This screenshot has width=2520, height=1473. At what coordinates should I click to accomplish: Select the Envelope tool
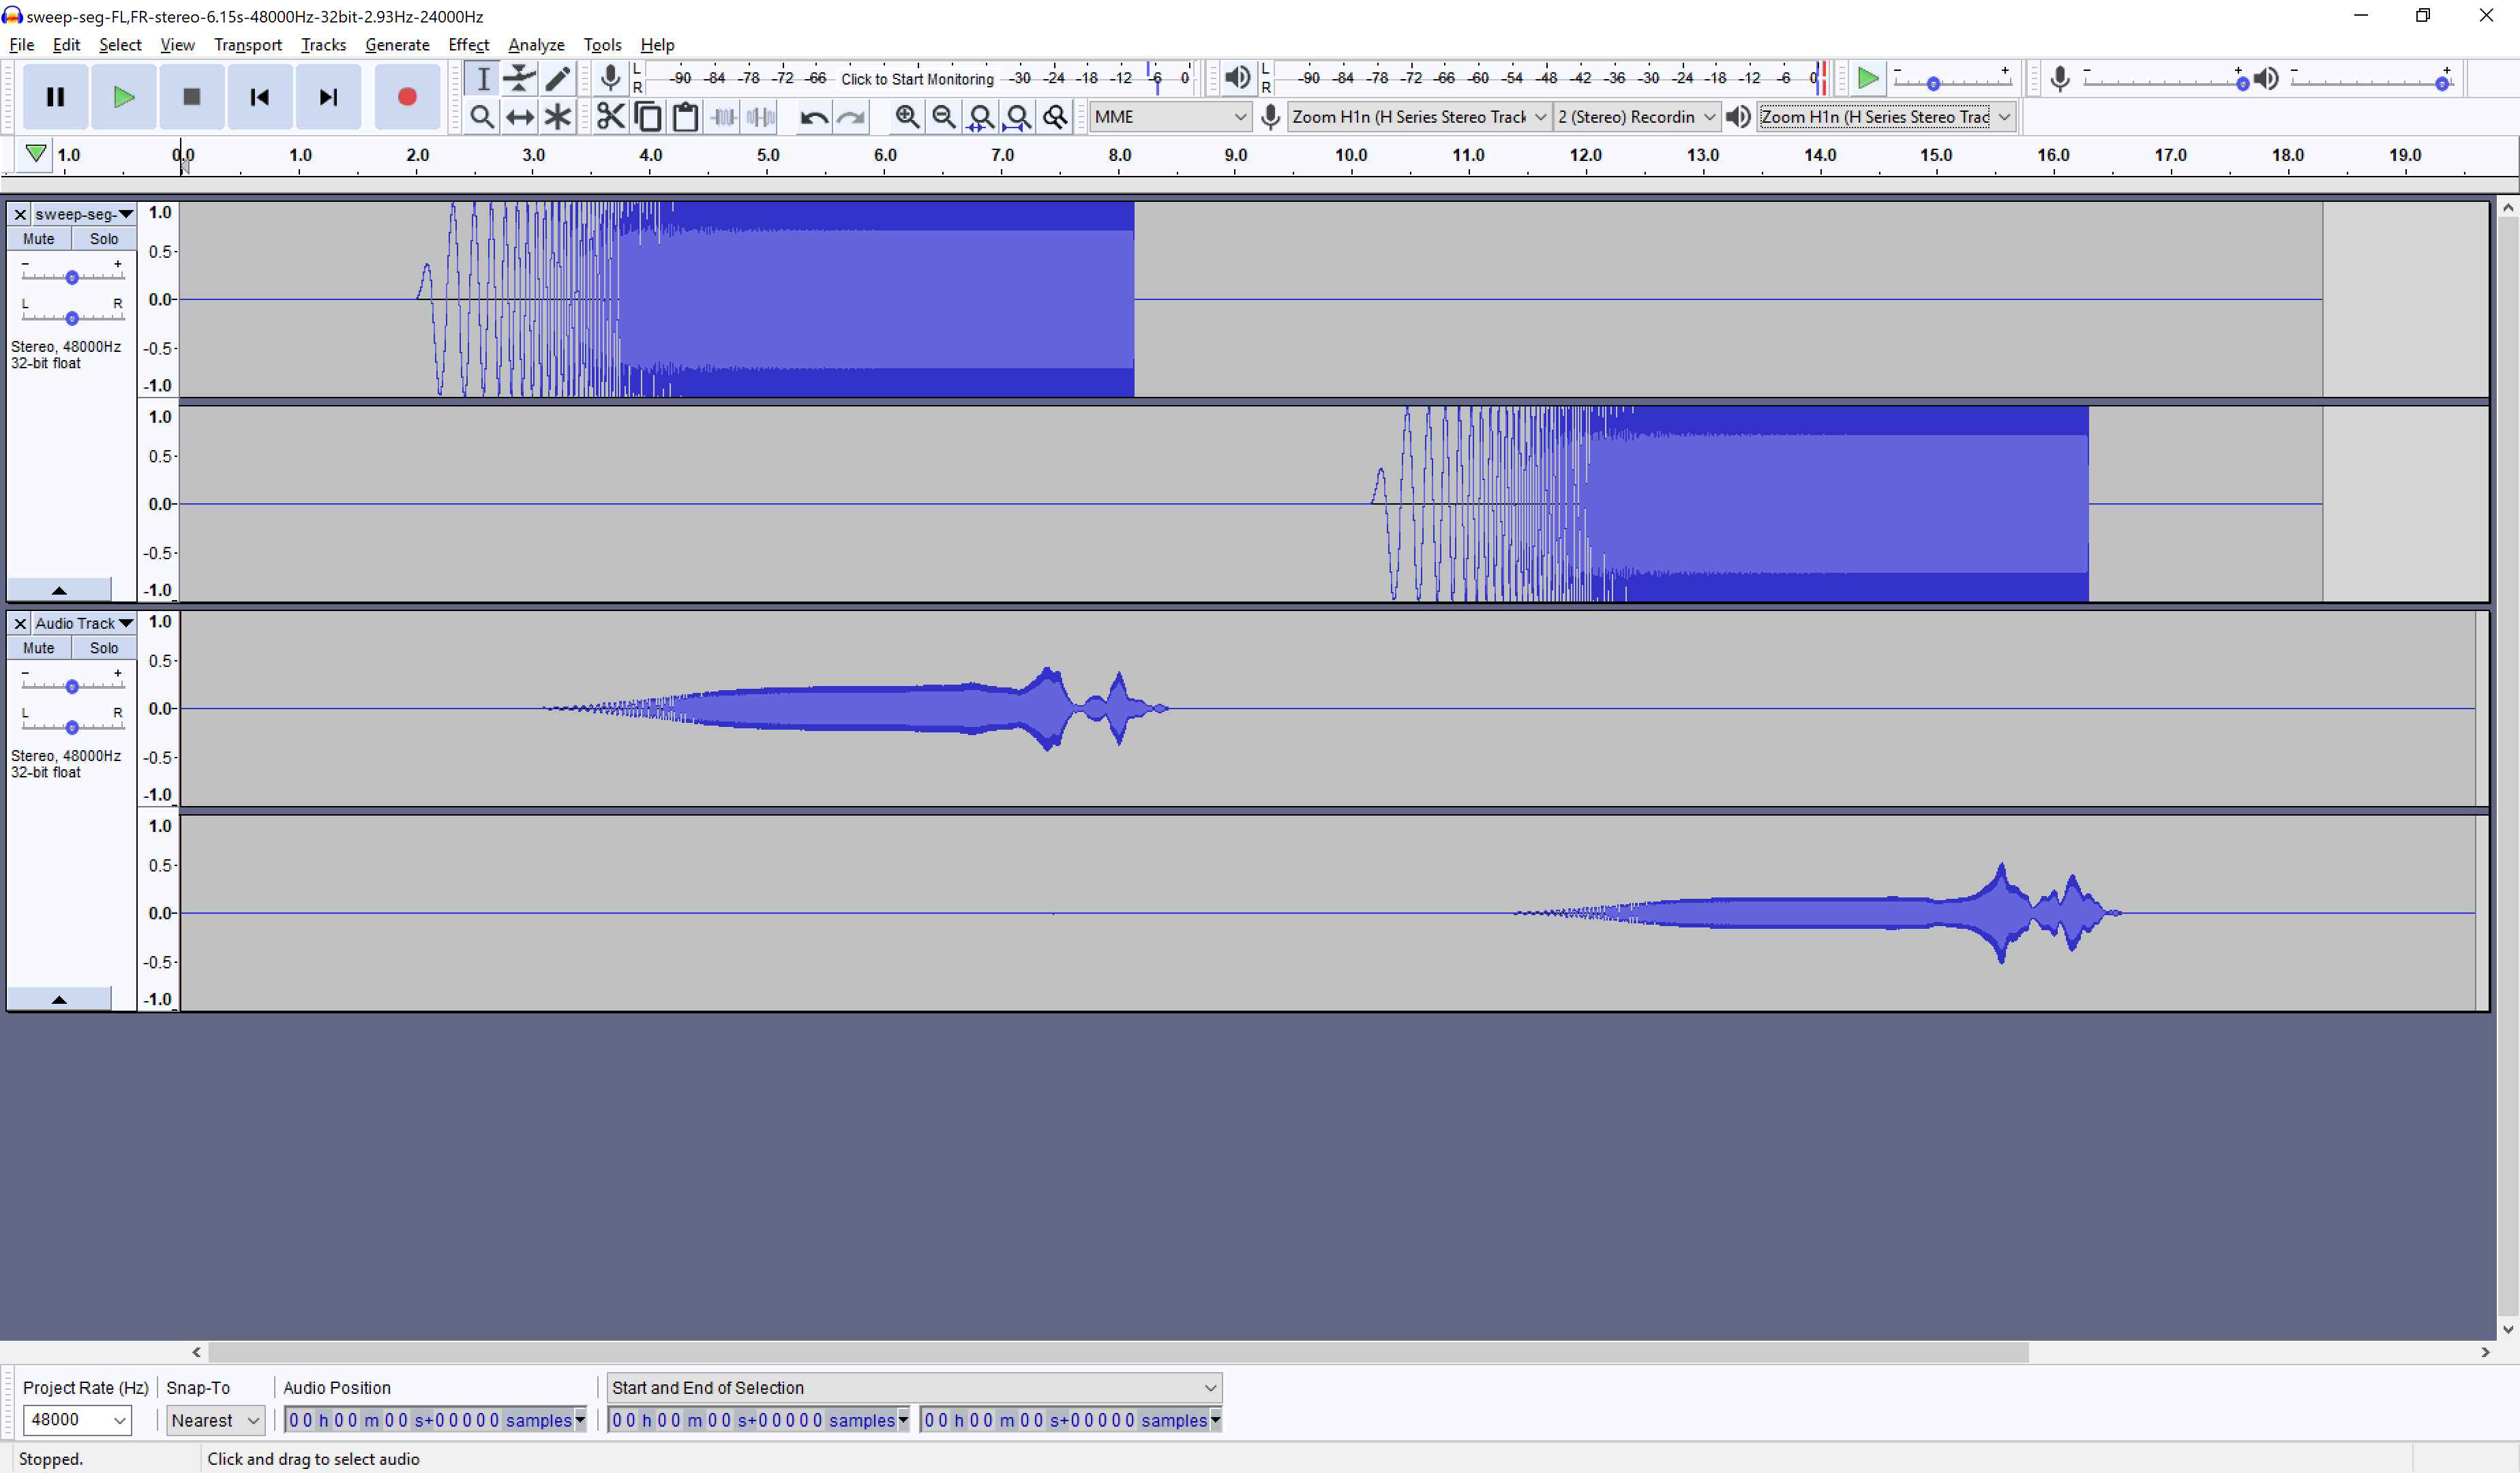coord(519,78)
